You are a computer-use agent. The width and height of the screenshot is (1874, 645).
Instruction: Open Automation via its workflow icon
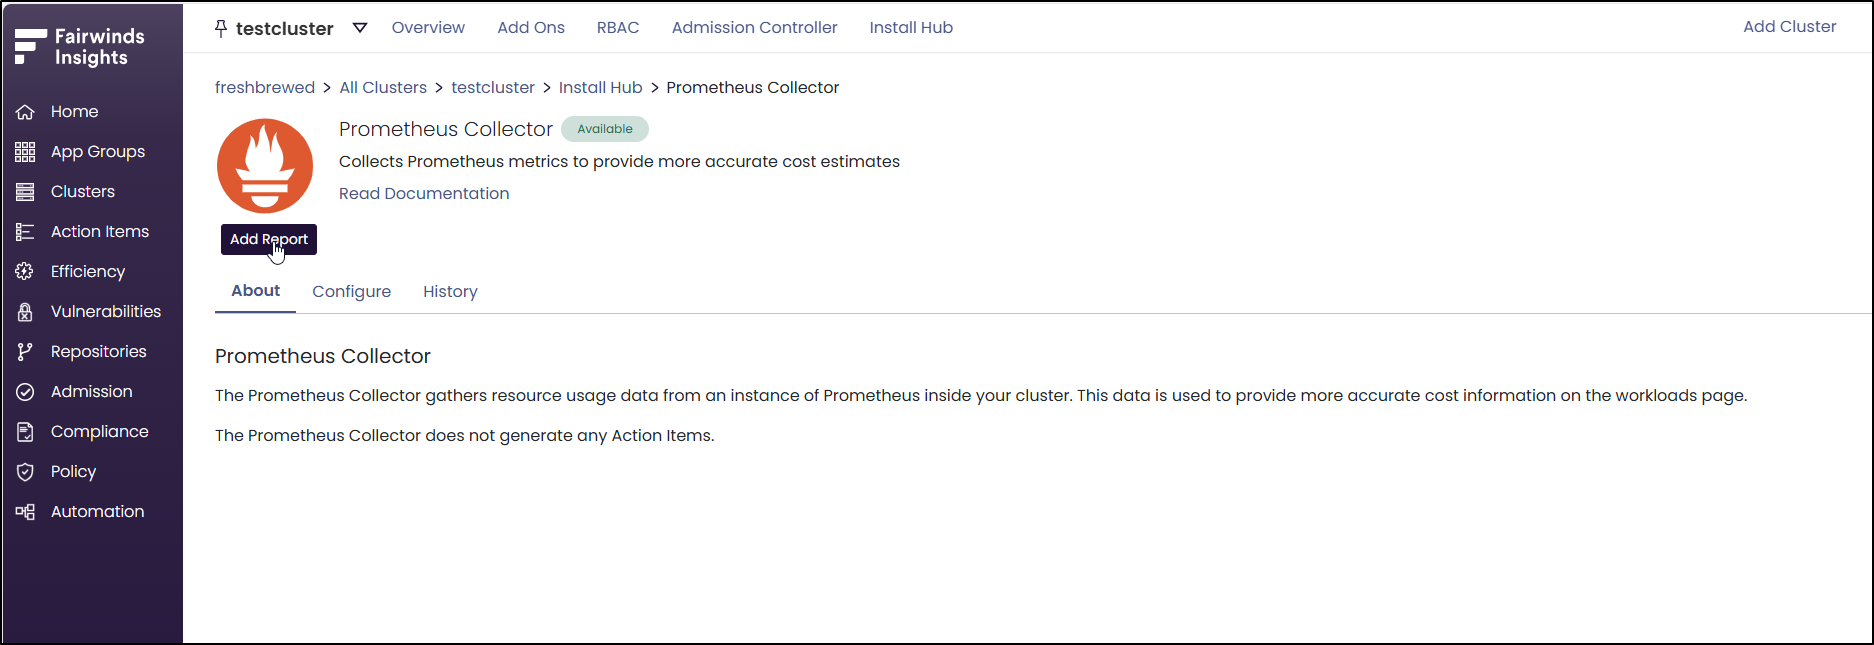[x=25, y=512]
